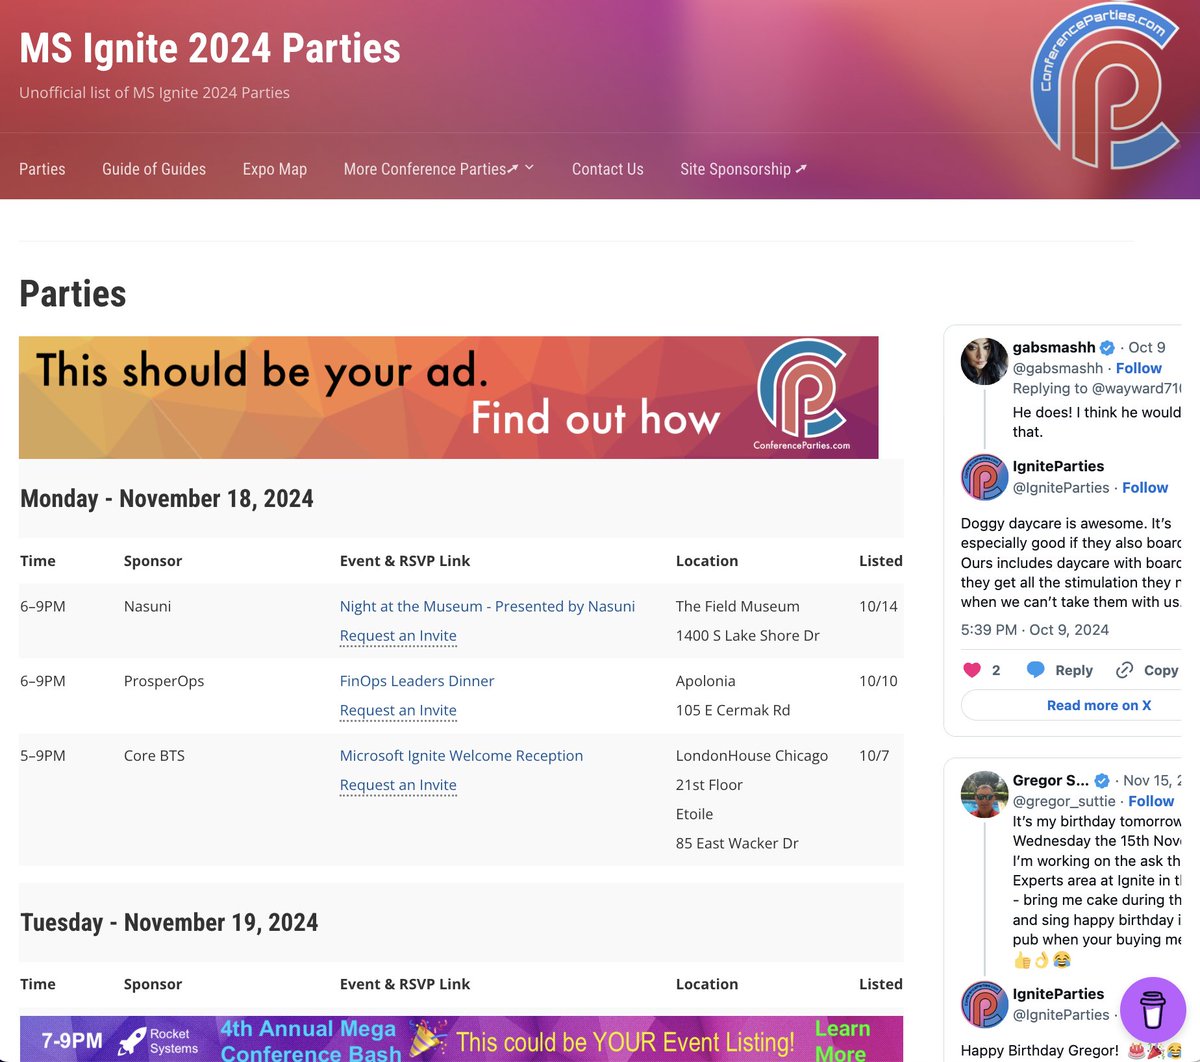Click gabsmashh verified badge icon
The width and height of the screenshot is (1200, 1062).
1108,348
